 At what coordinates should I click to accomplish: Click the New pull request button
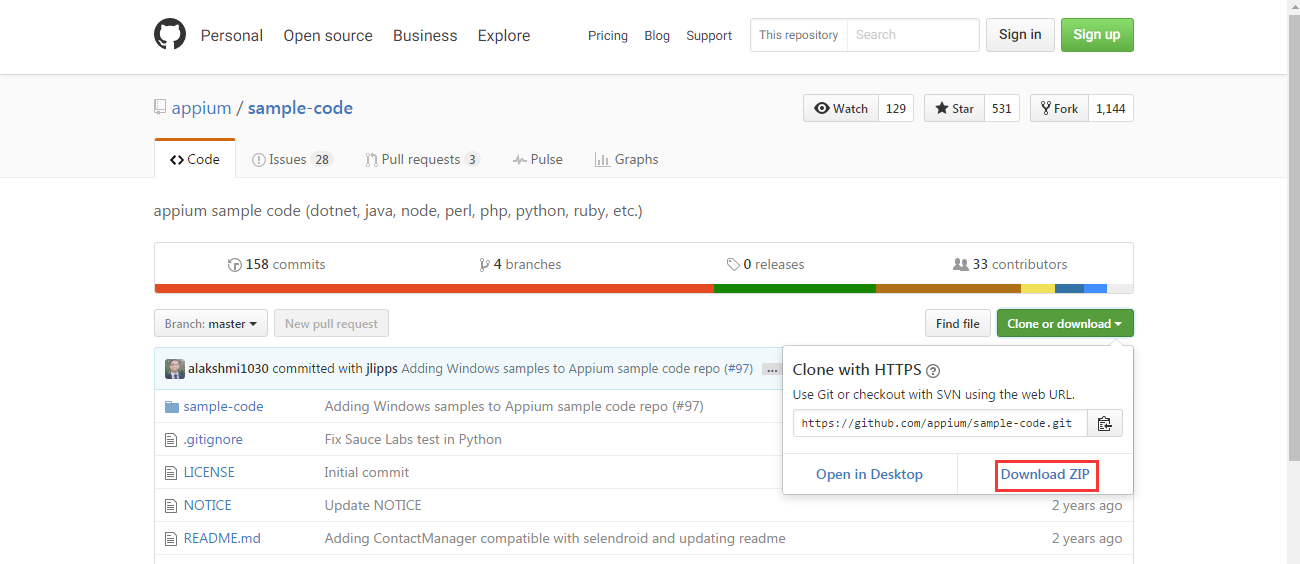point(331,324)
